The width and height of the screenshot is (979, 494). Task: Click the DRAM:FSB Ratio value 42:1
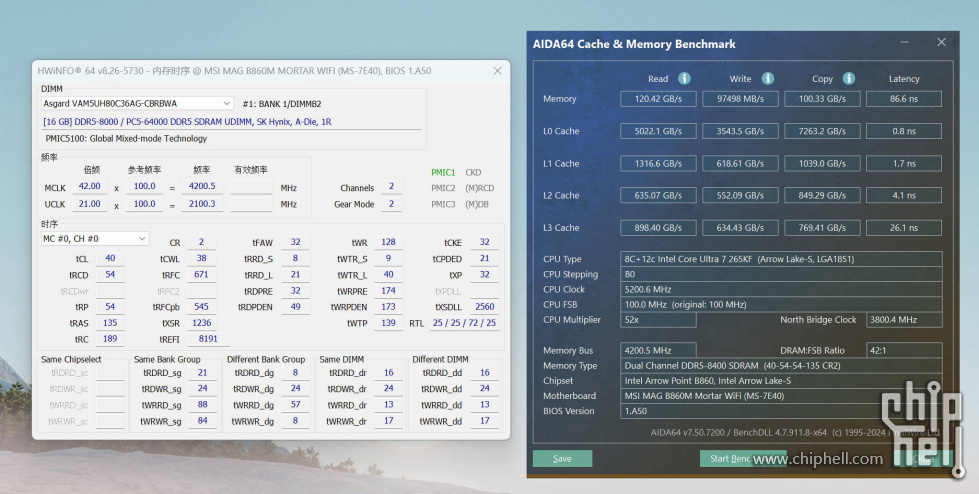tap(903, 350)
